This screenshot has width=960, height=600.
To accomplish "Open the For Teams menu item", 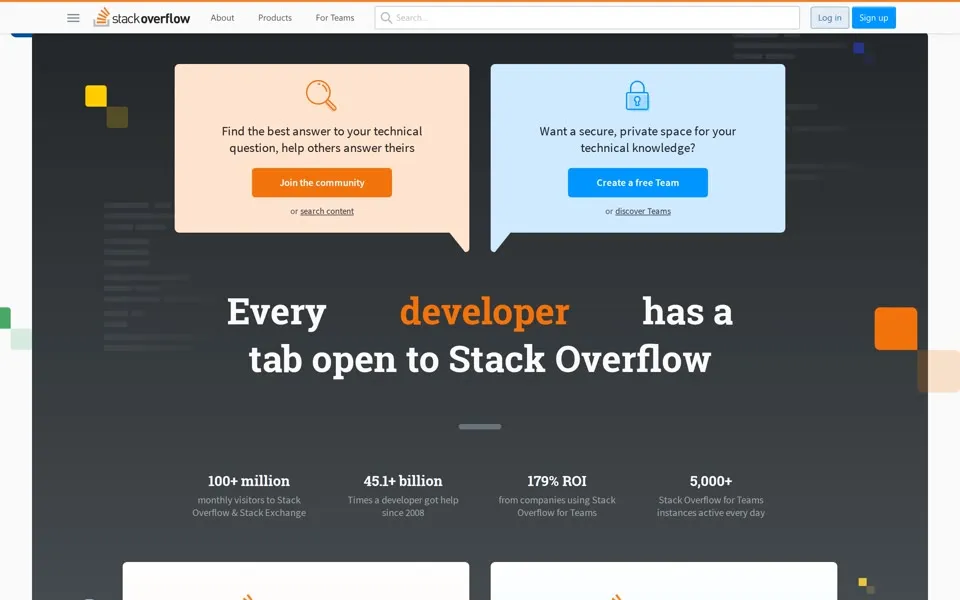I will coord(335,18).
